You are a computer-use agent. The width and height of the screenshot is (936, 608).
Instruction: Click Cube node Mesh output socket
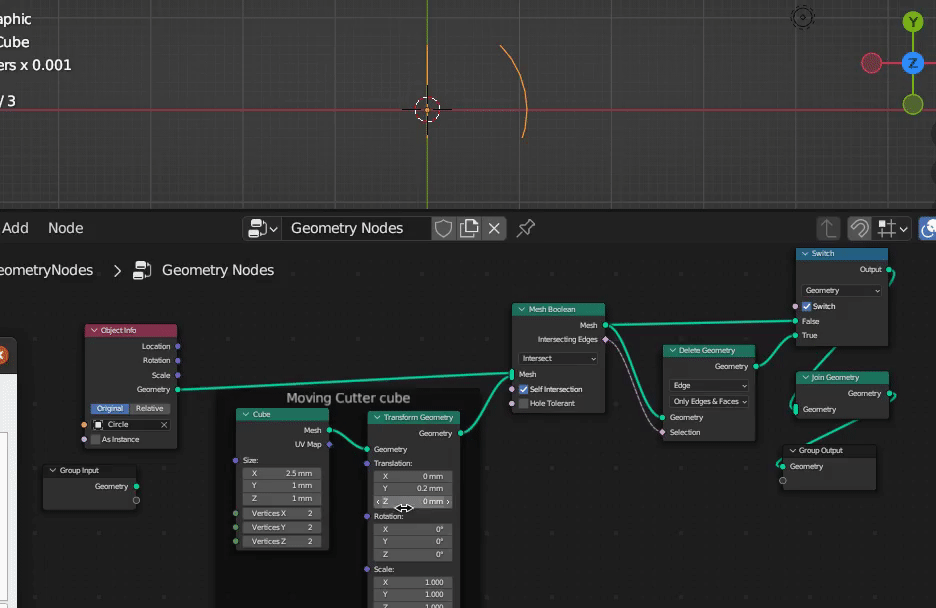point(330,430)
